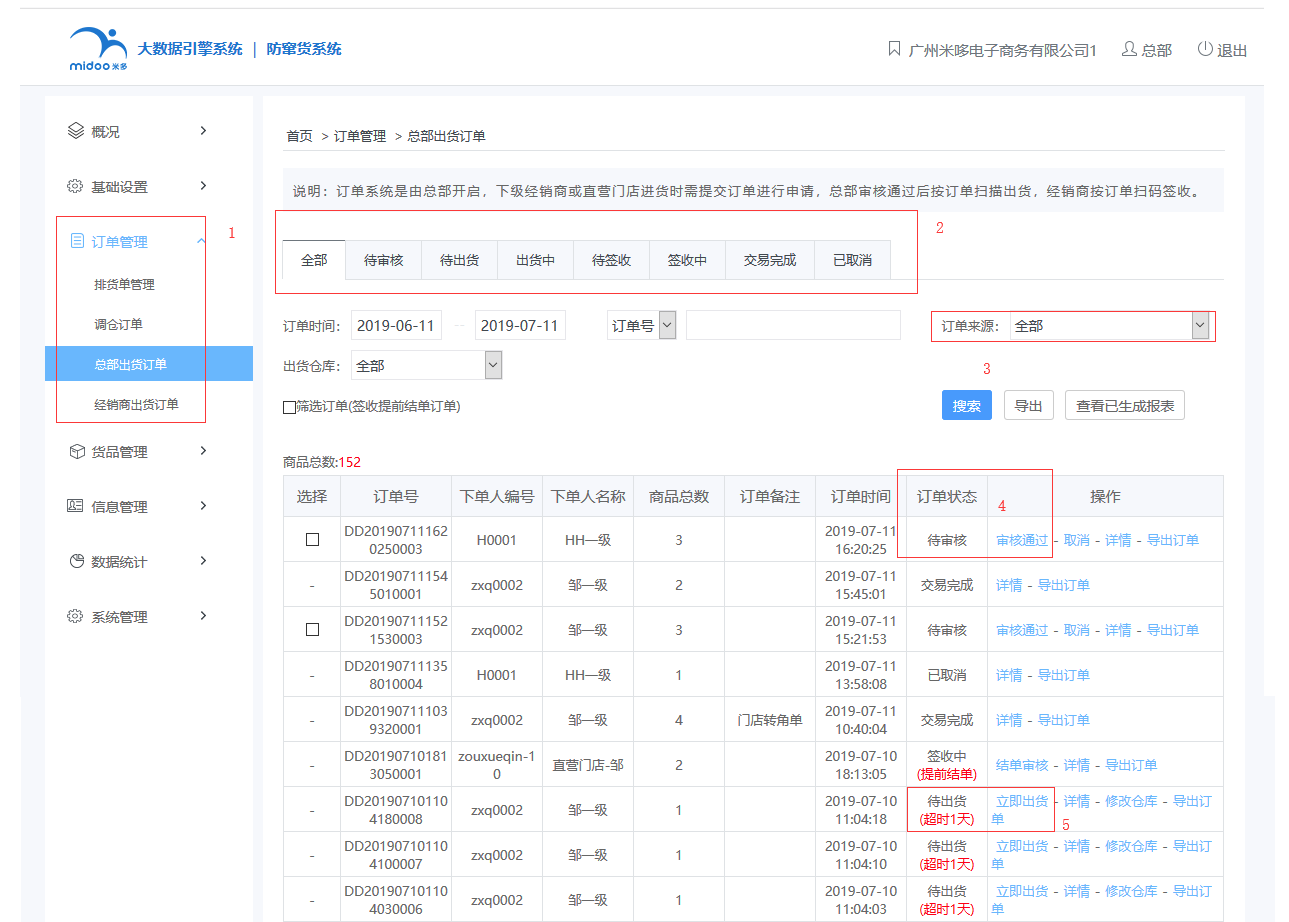Click 结单审核 for order DD201907101813050001
The image size is (1289, 922).
click(1022, 765)
